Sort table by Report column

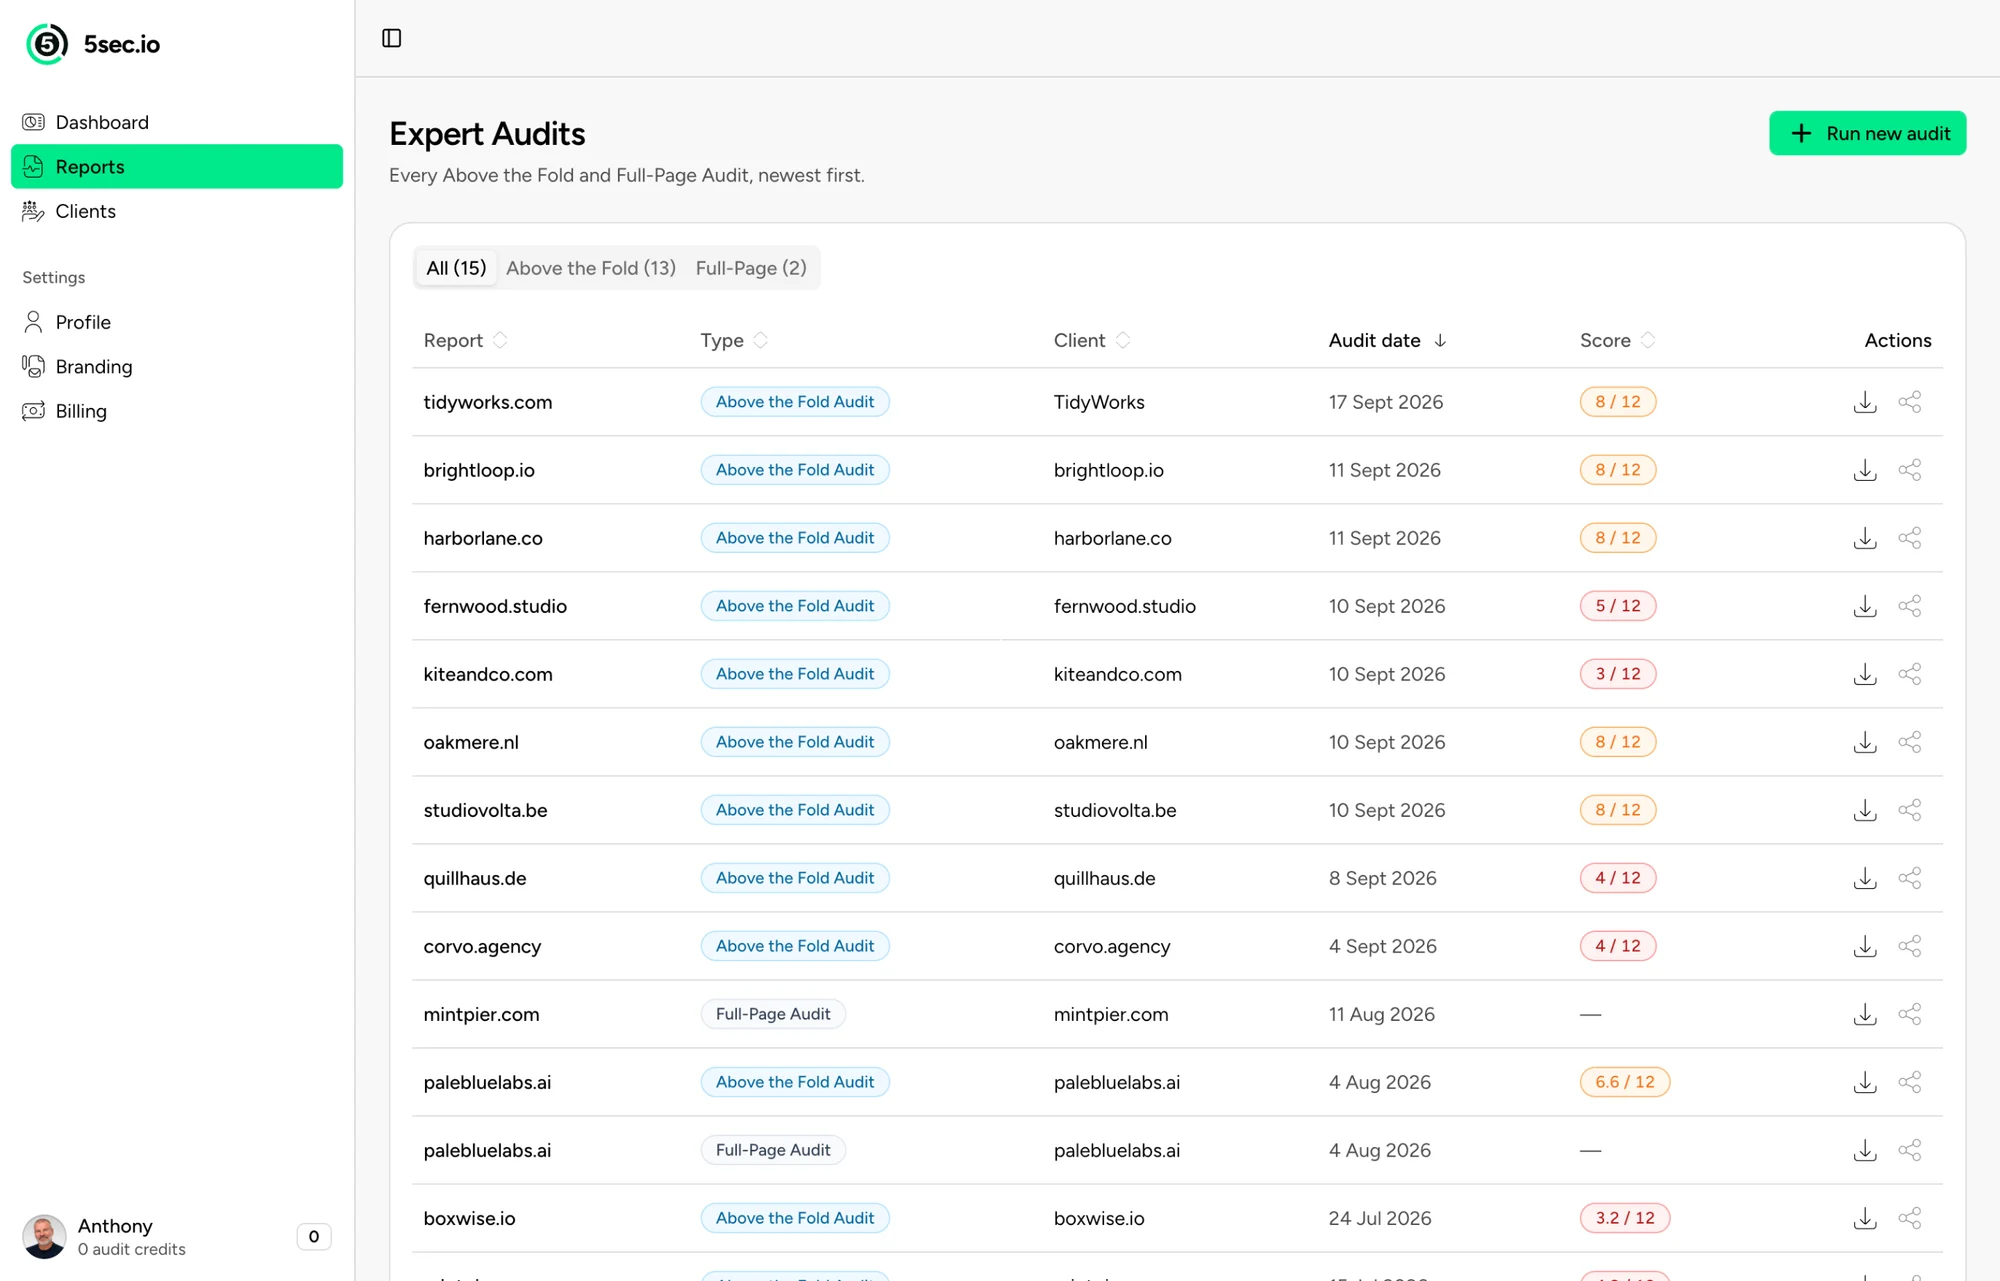466,340
